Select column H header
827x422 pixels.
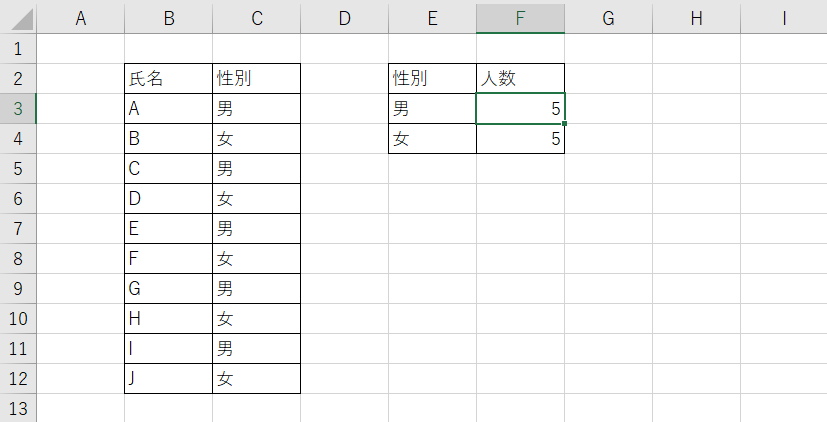coord(696,19)
